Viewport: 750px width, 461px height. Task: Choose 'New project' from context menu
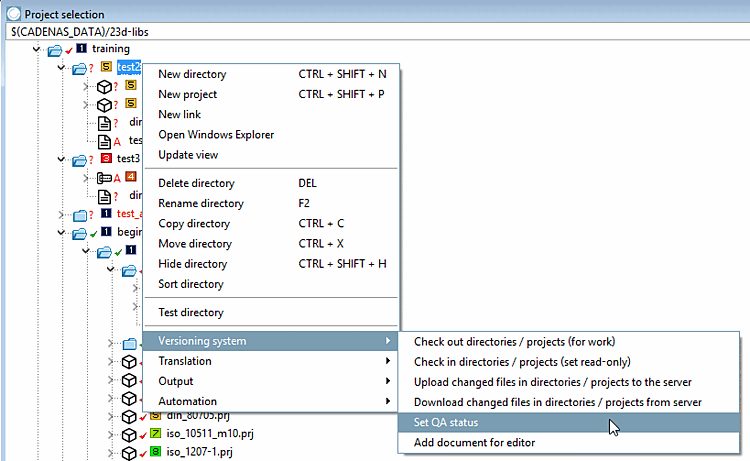click(271, 94)
